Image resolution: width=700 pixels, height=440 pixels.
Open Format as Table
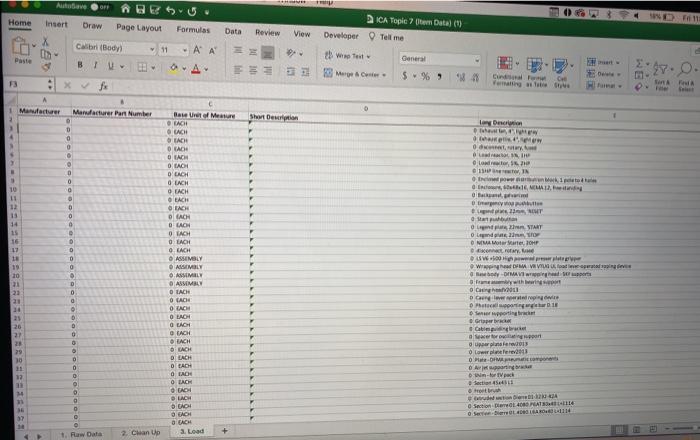(x=536, y=72)
